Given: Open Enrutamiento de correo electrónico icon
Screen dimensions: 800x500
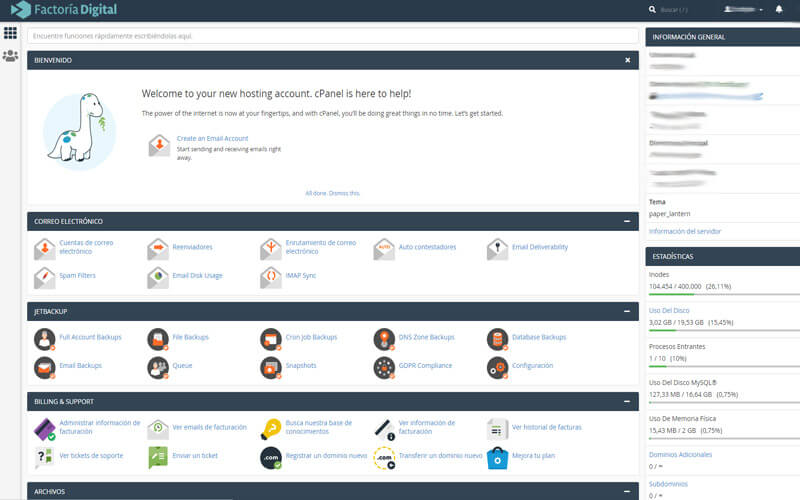Looking at the screenshot, I should click(271, 249).
